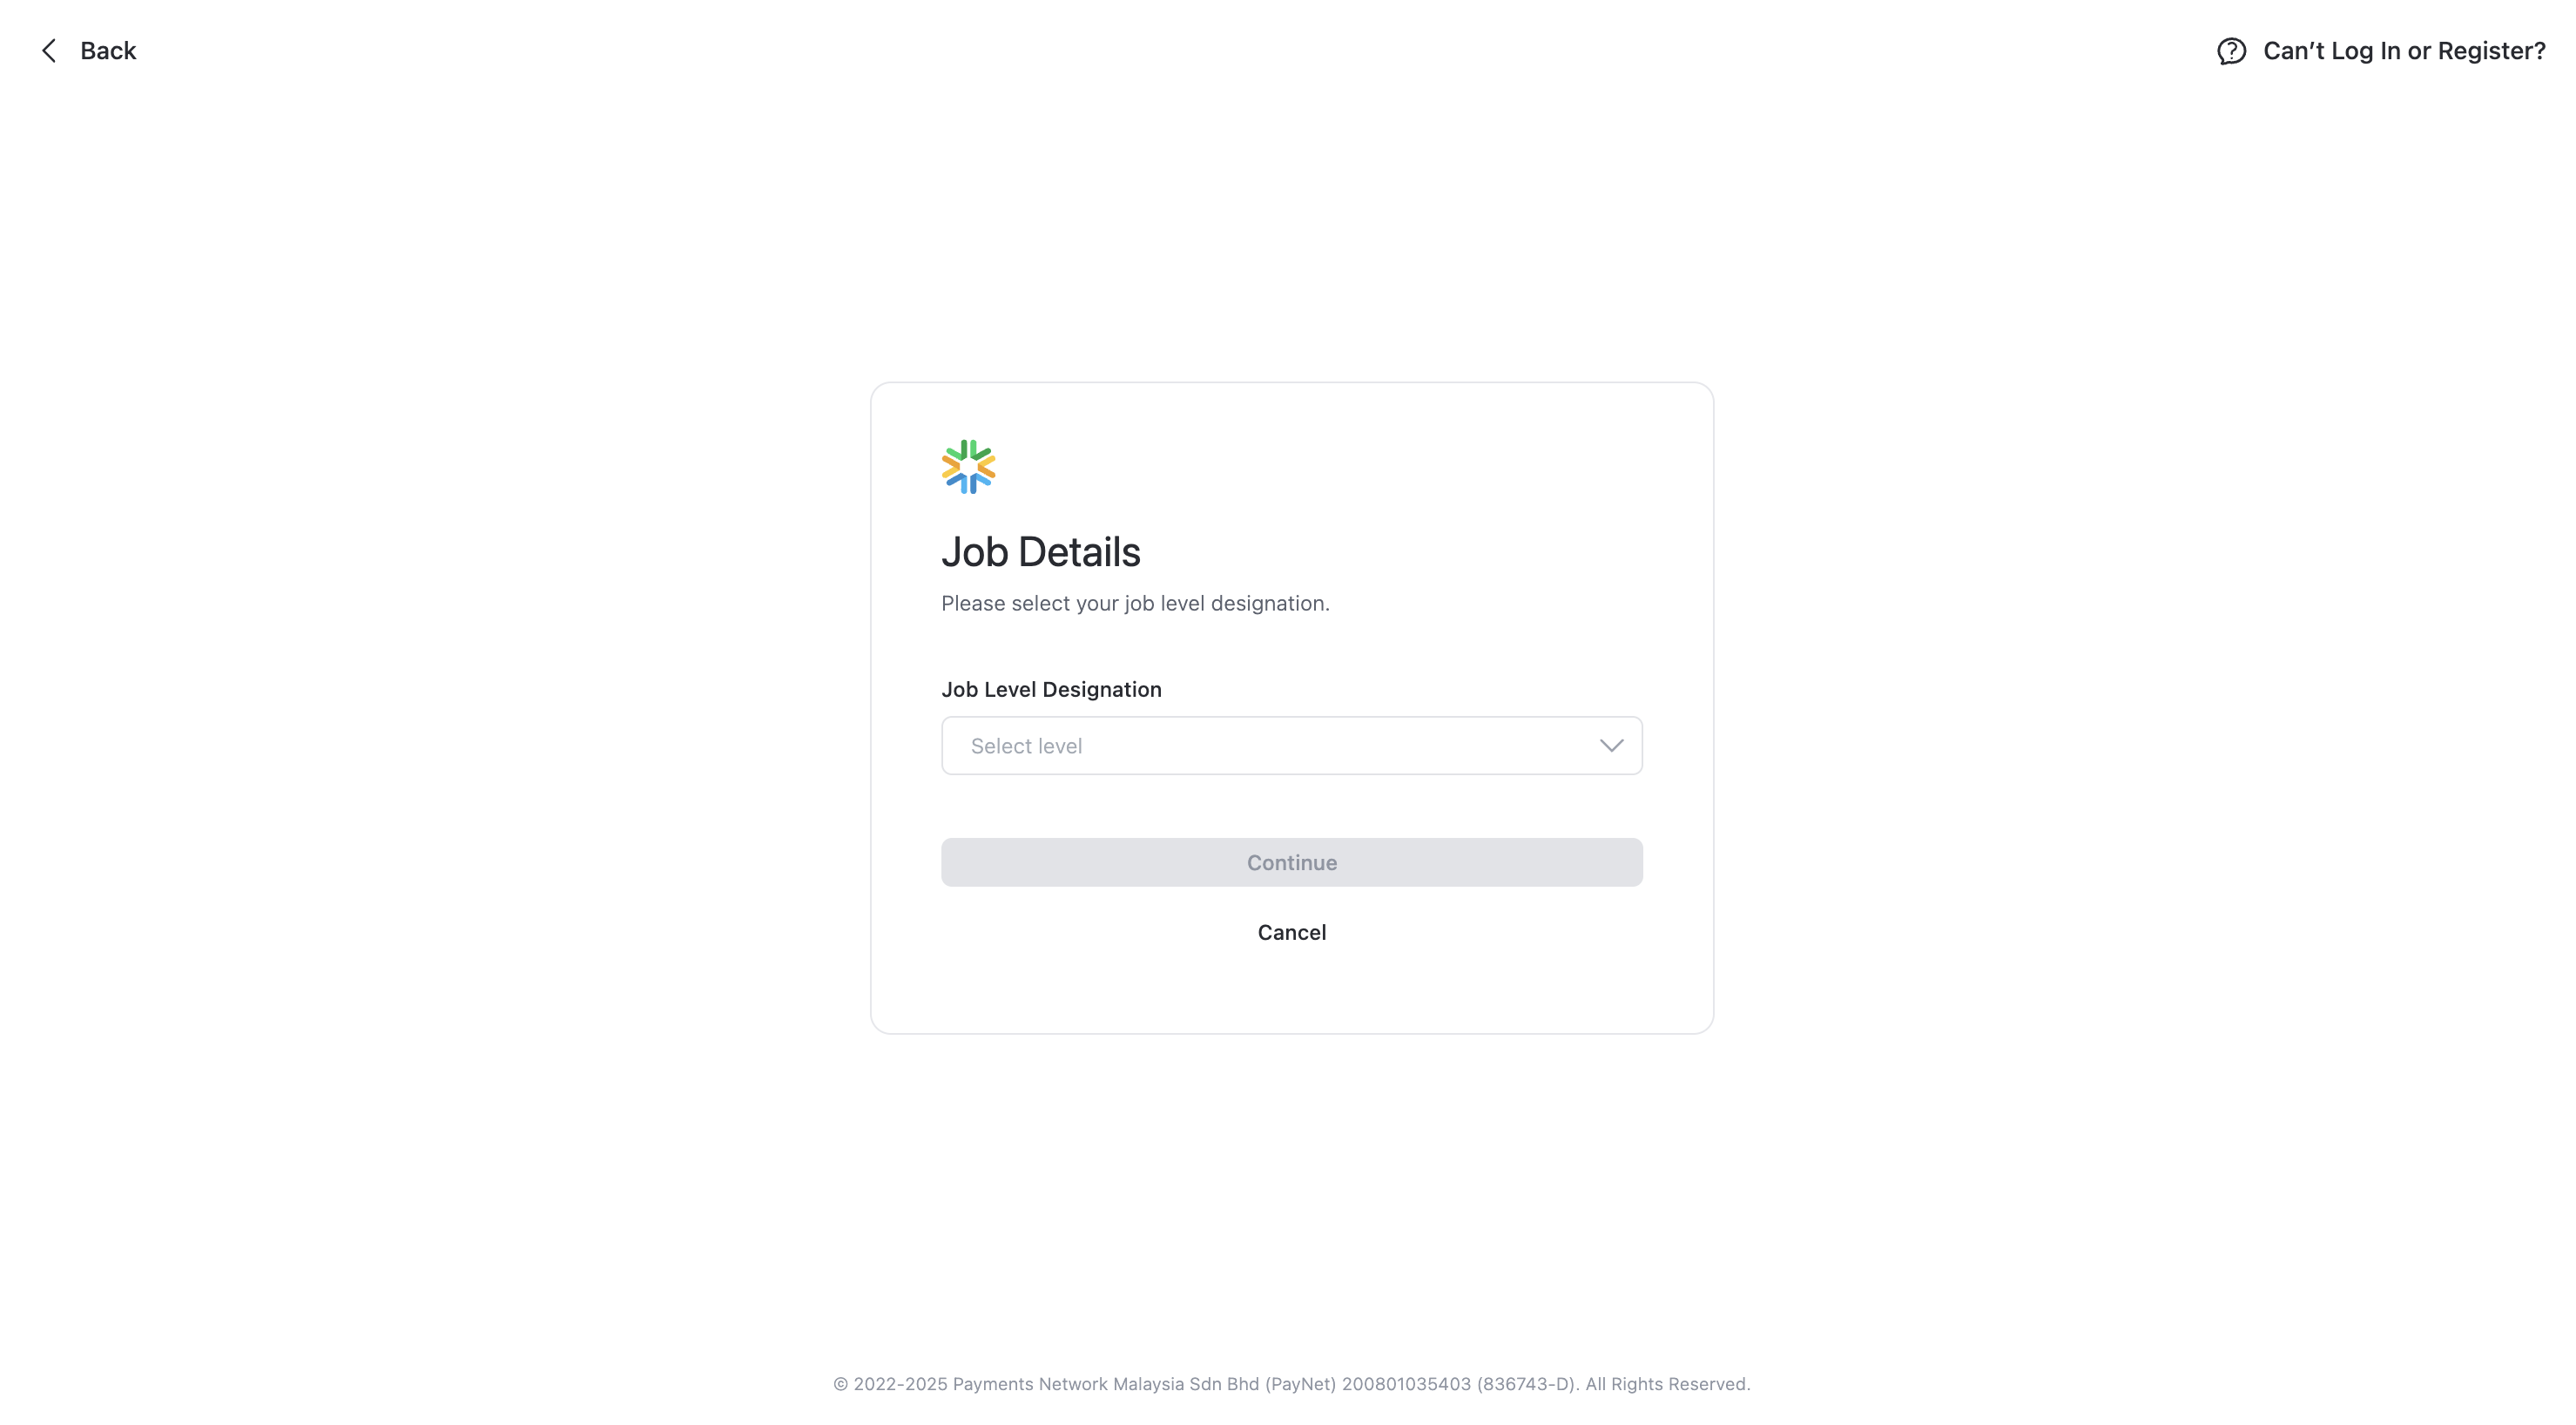The width and height of the screenshot is (2576, 1425).
Task: Open the Job Level Designation dropdown
Action: tap(1291, 746)
